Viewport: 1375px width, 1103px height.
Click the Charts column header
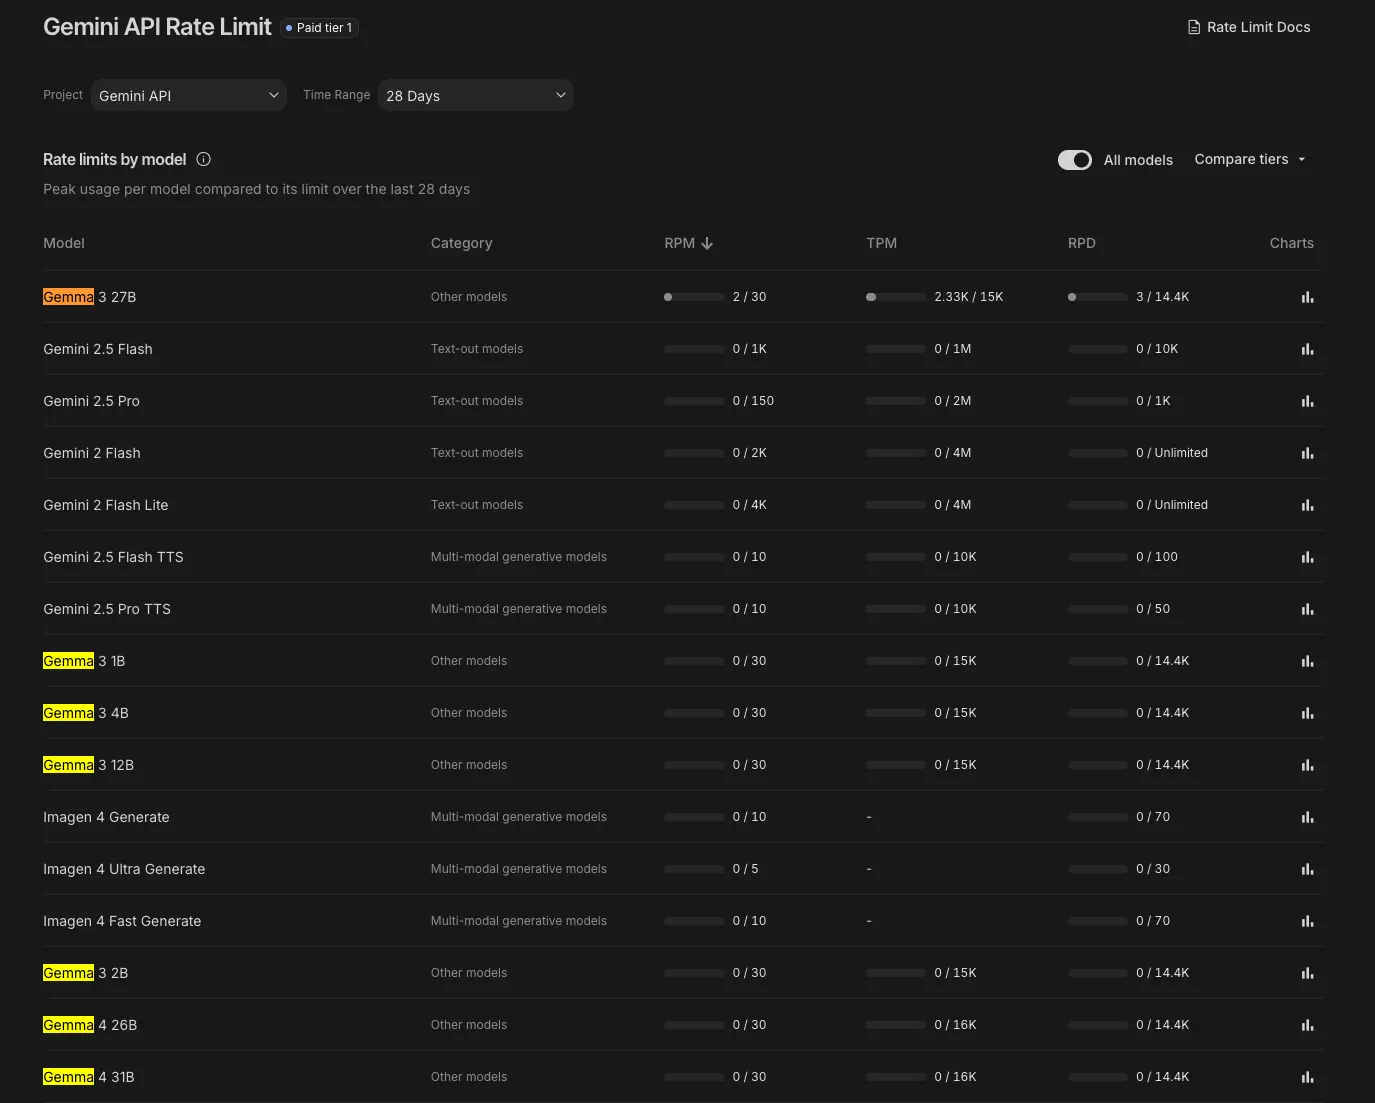1292,243
